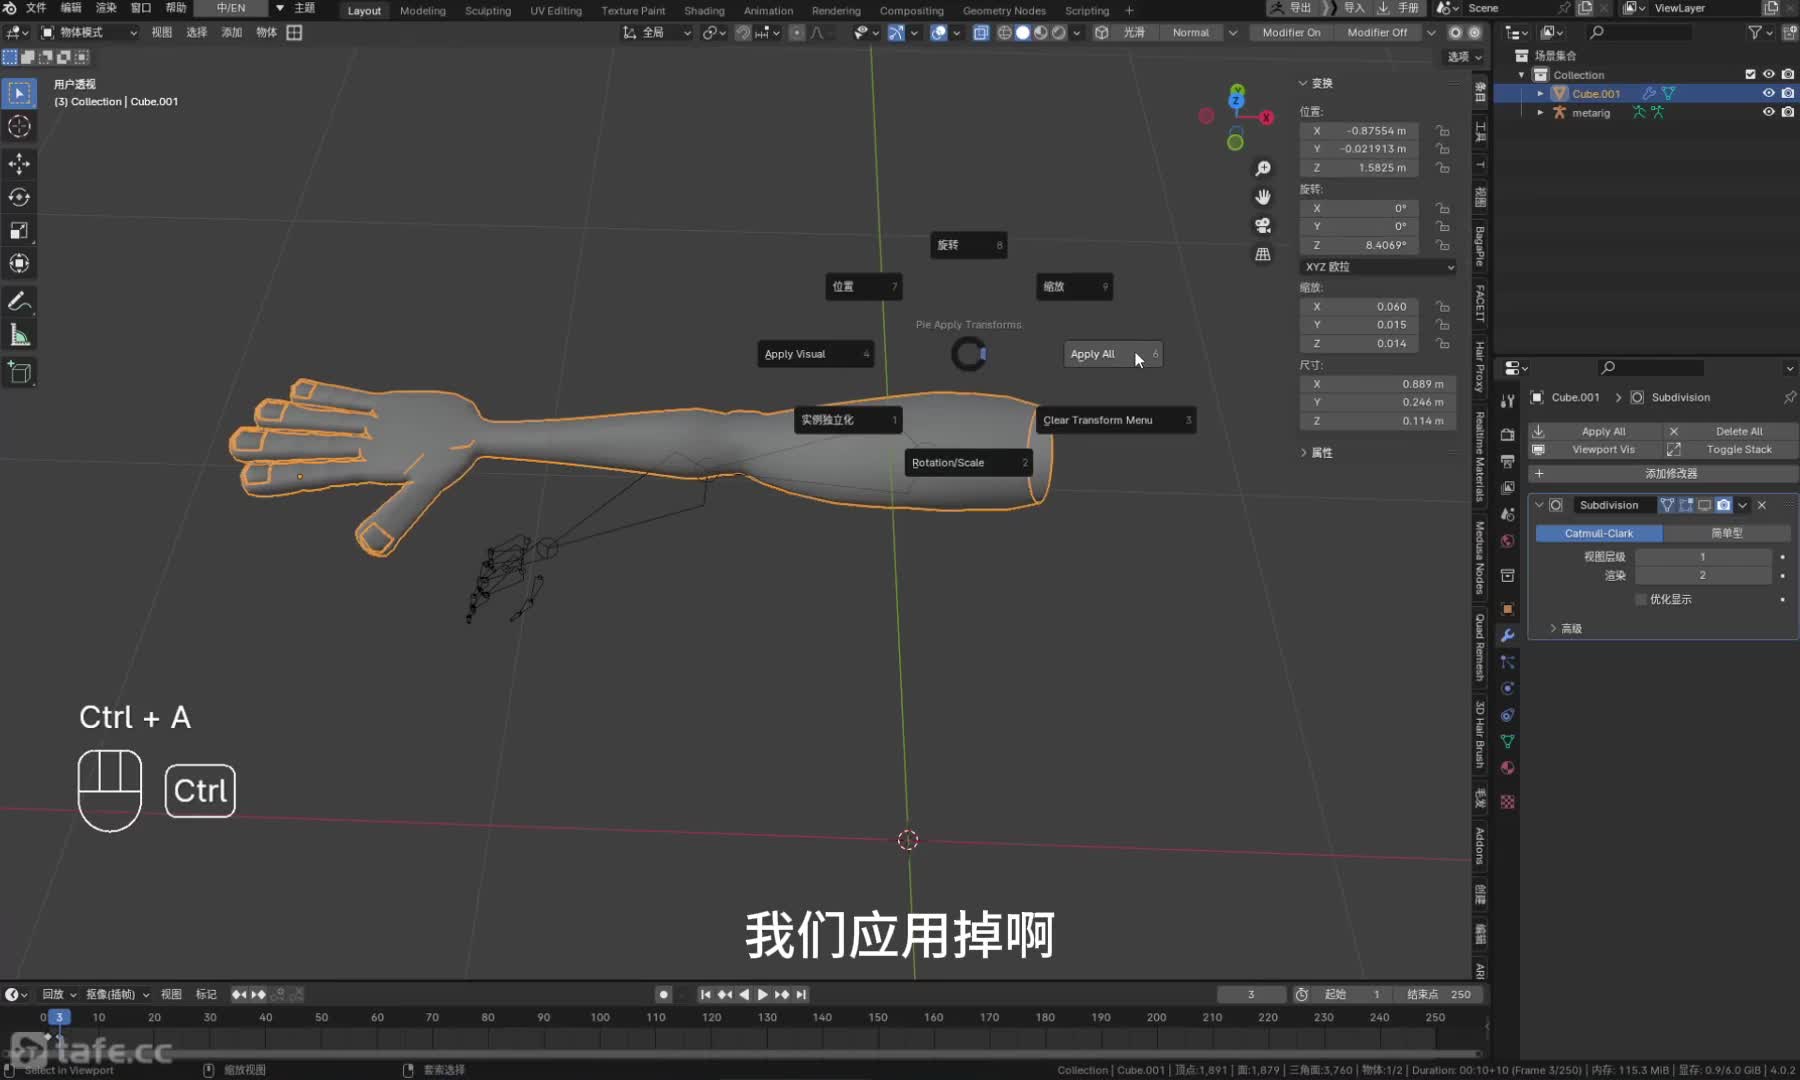
Task: Toggle Collection exclude checkbox in outliner
Action: (1750, 74)
